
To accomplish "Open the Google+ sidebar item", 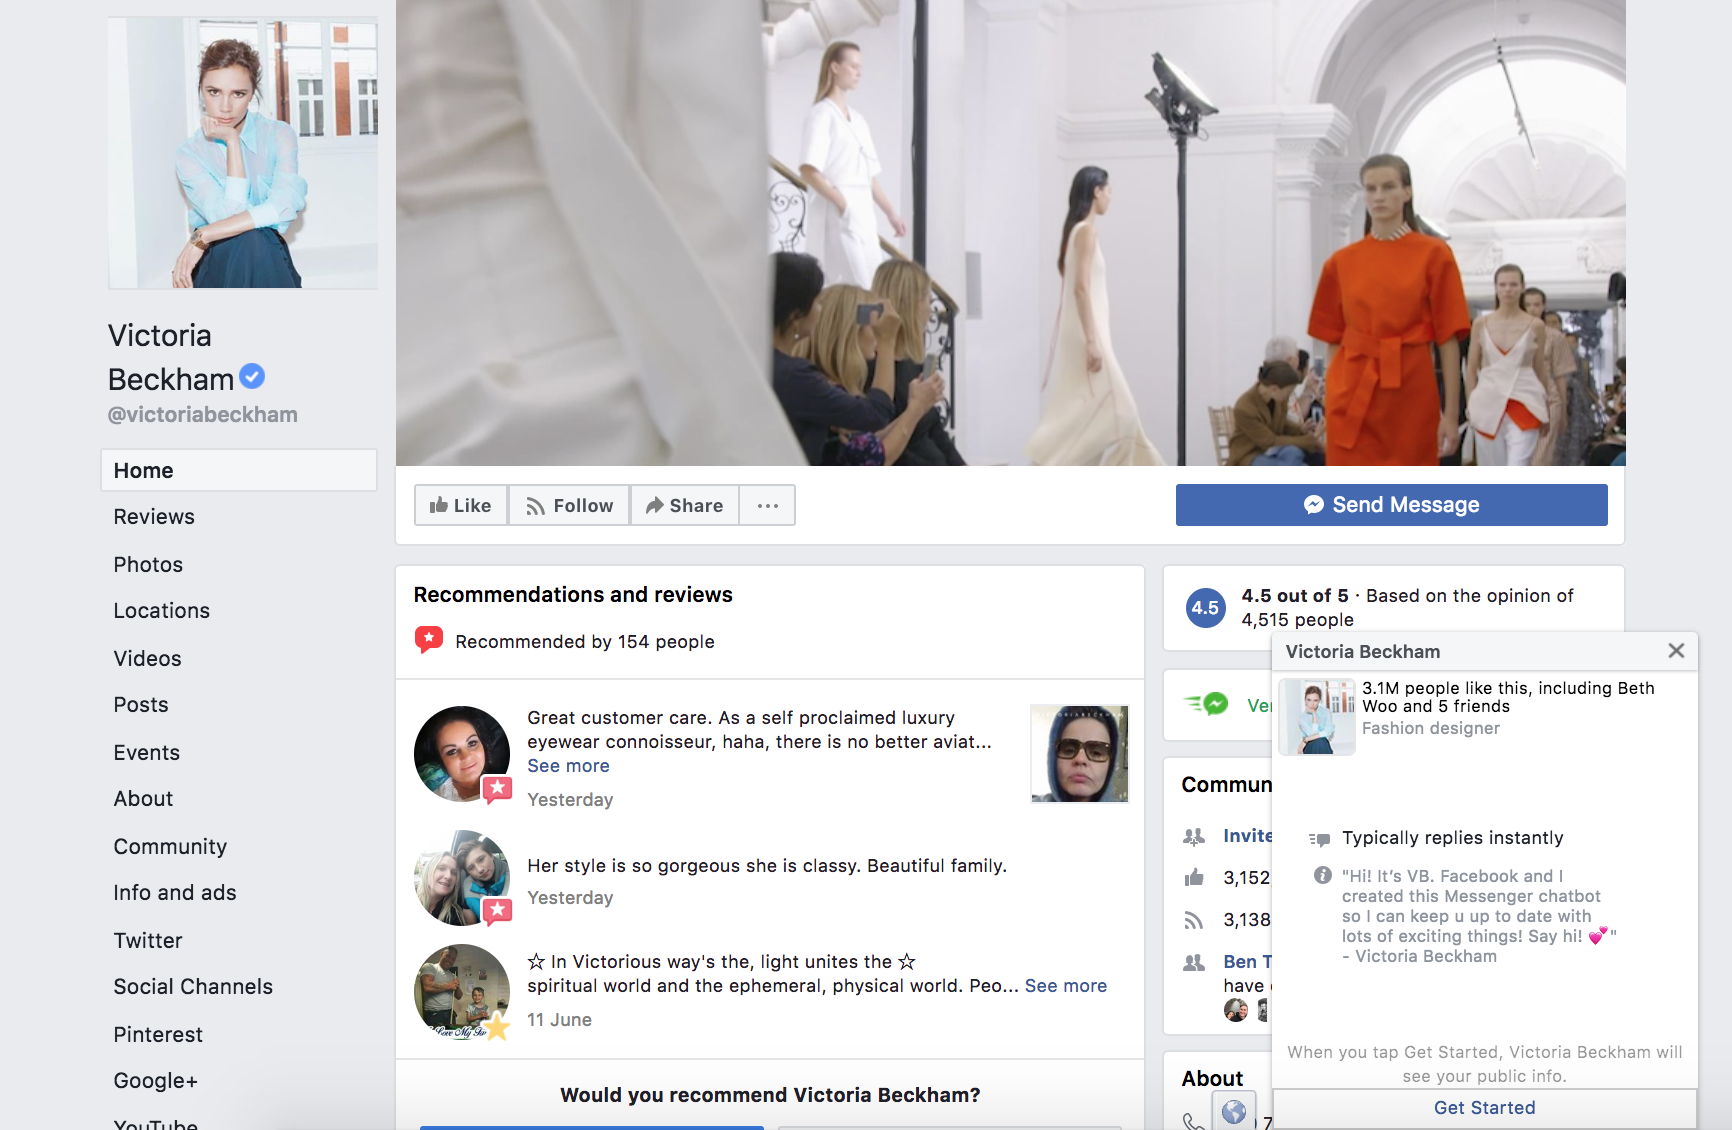I will 156,1081.
